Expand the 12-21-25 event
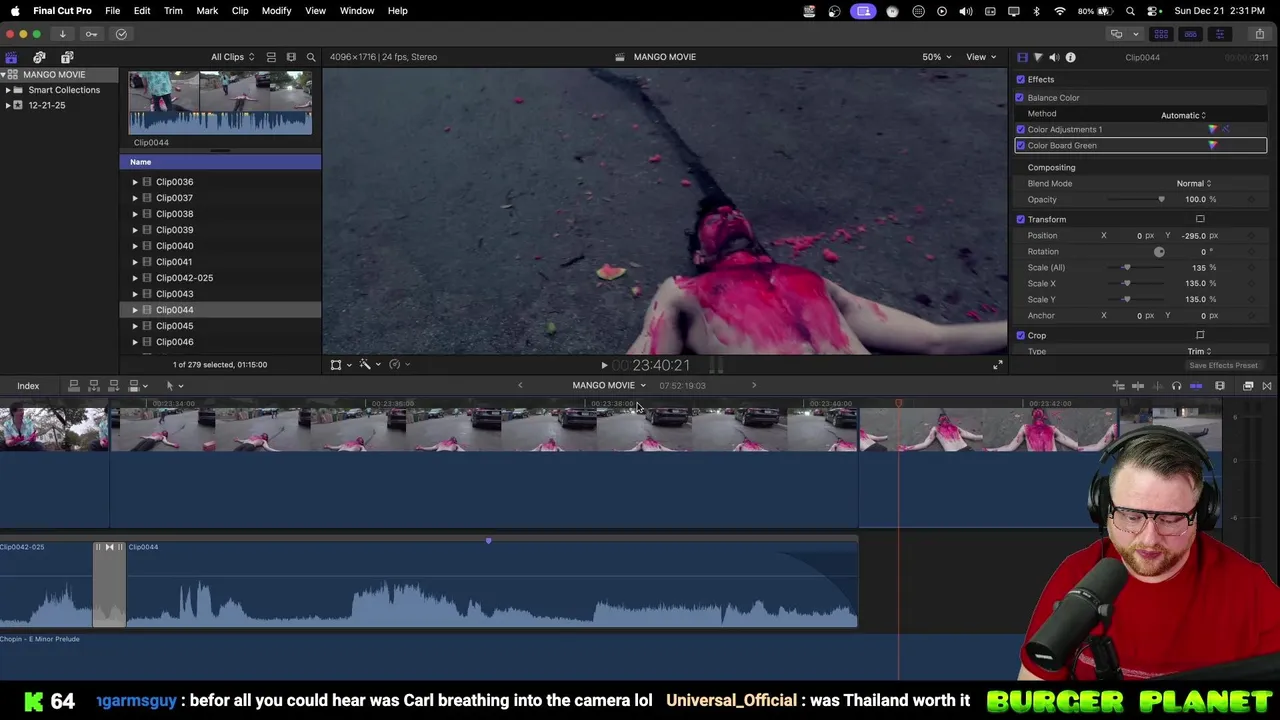The height and width of the screenshot is (720, 1280). pyautogui.click(x=8, y=105)
